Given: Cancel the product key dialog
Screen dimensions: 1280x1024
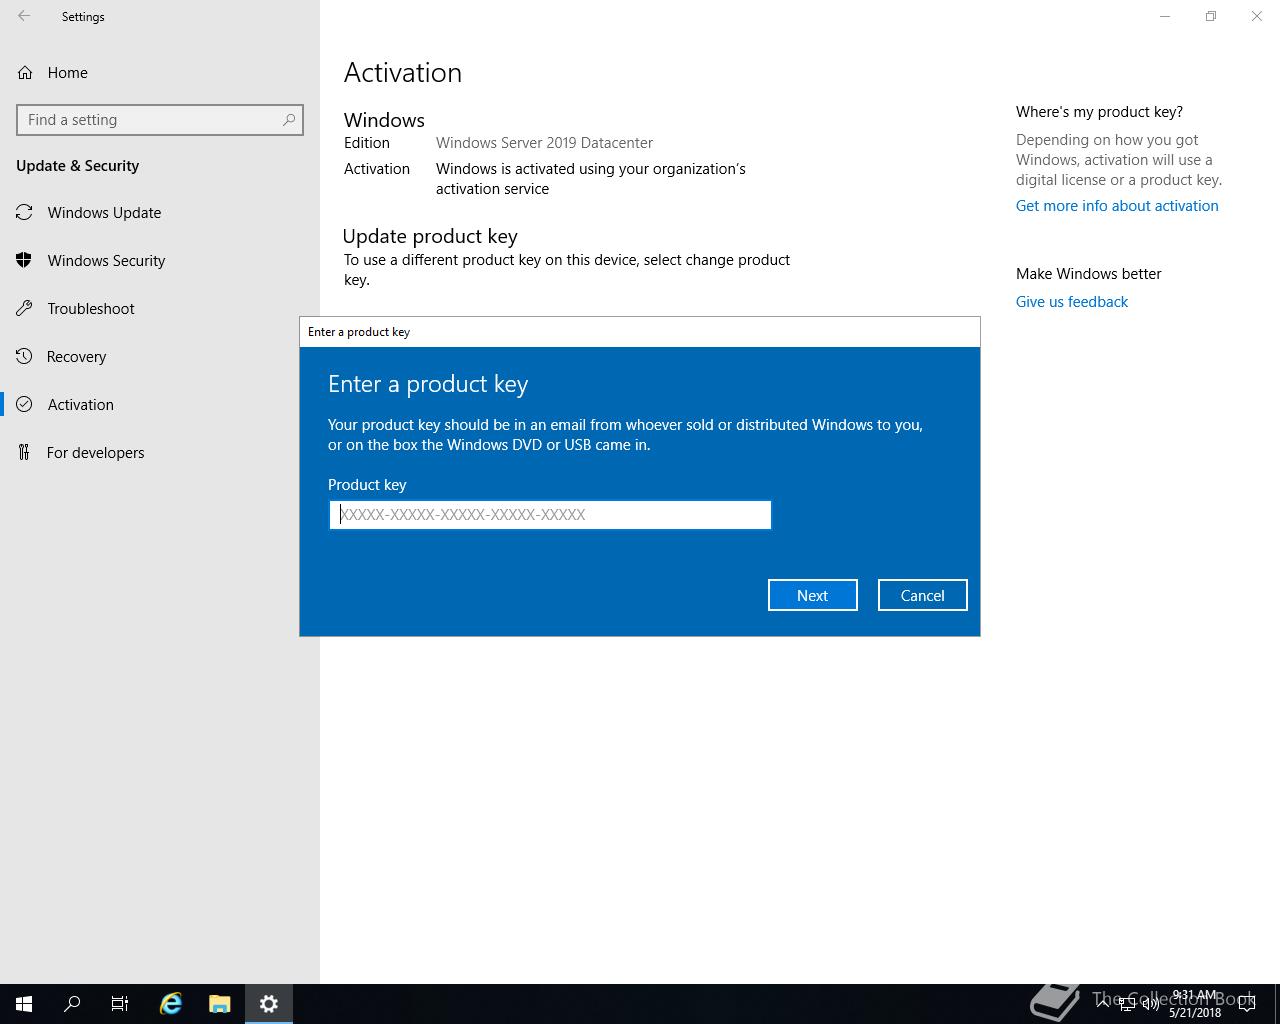Looking at the screenshot, I should pos(922,595).
